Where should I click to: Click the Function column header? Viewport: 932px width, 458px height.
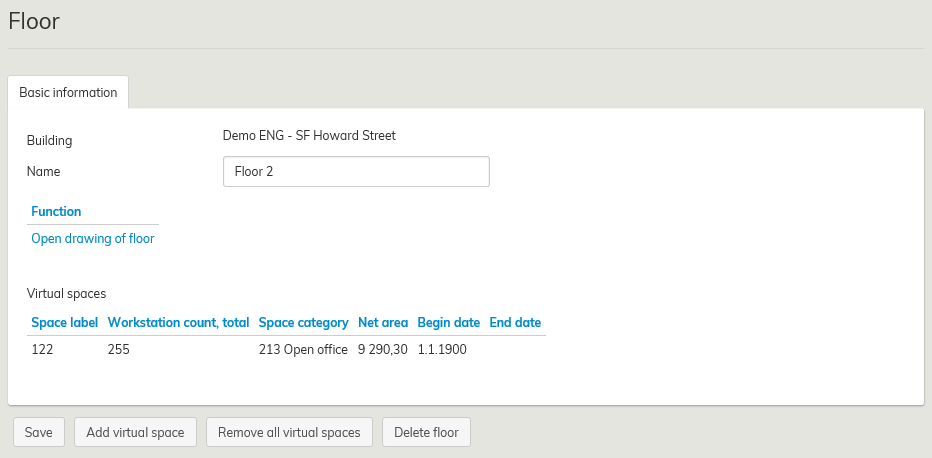tap(56, 211)
